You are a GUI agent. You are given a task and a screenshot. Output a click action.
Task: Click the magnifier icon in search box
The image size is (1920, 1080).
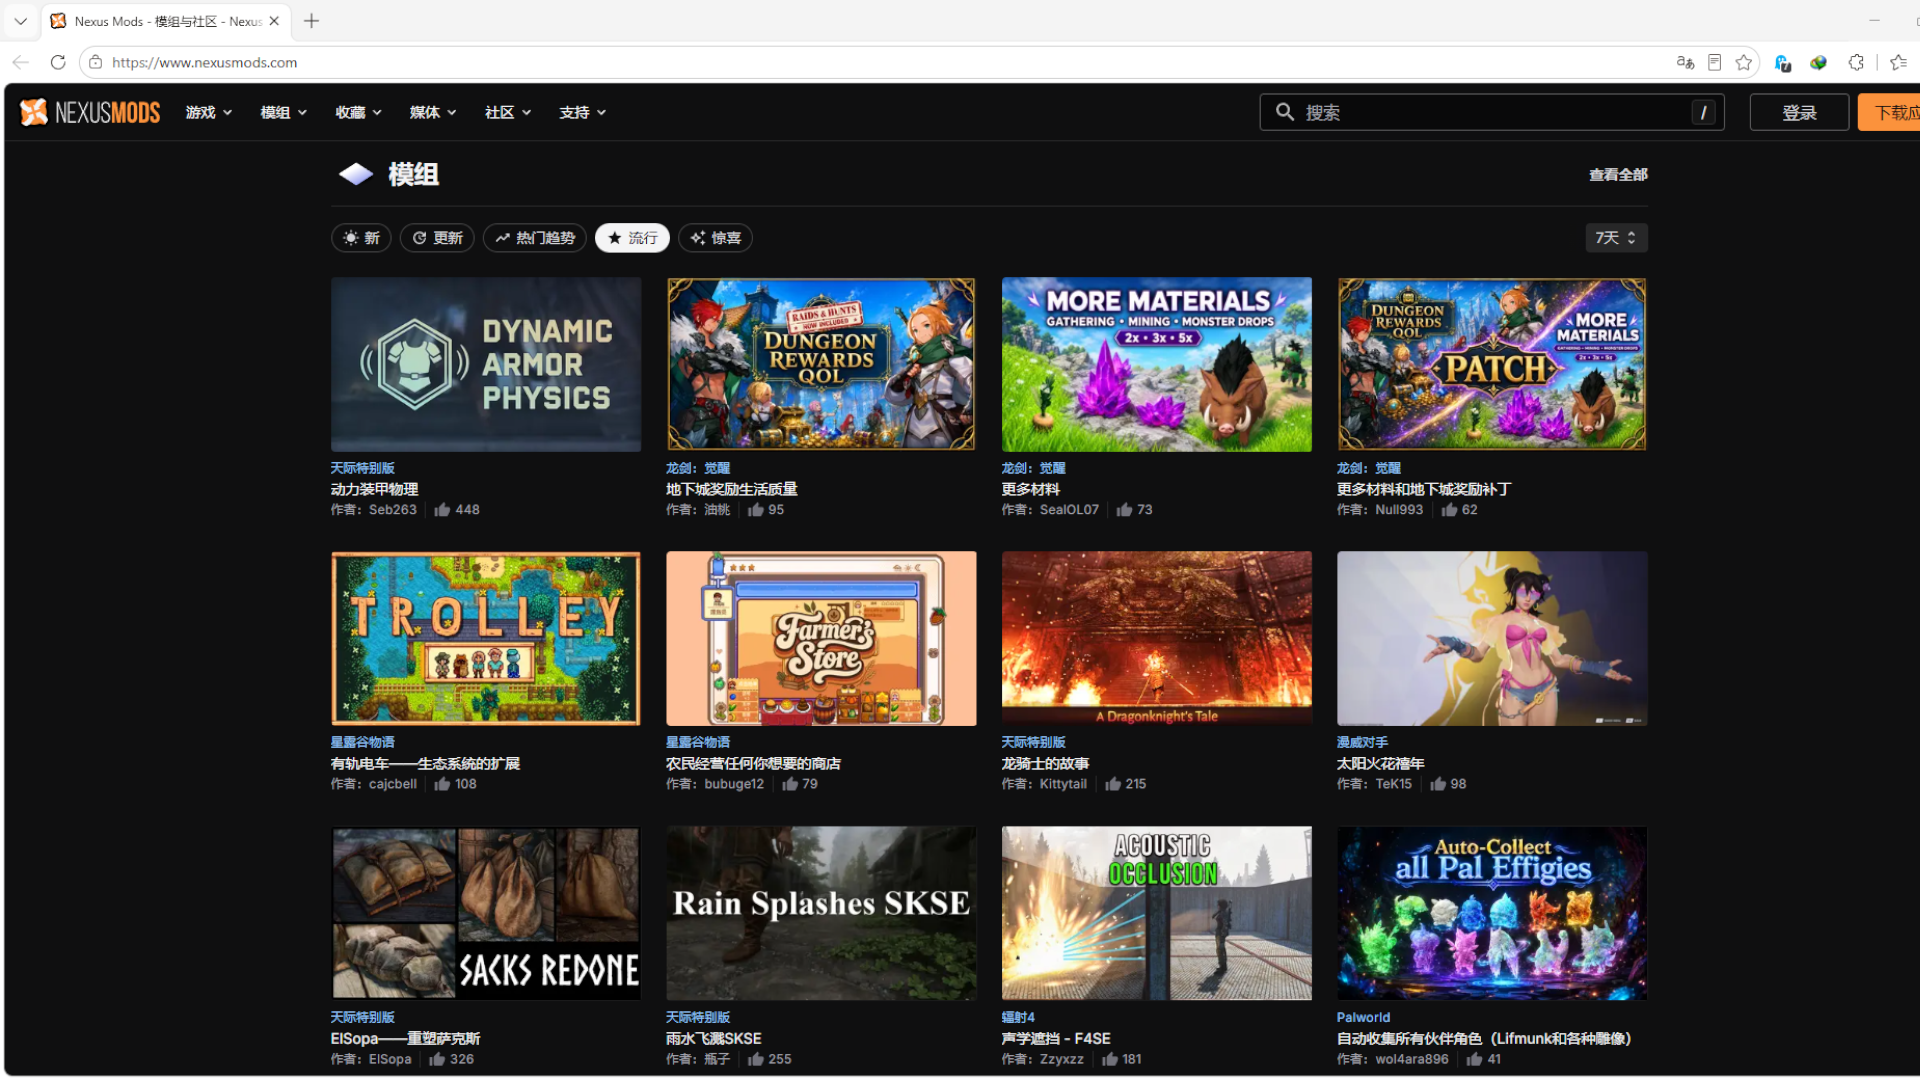(x=1285, y=112)
